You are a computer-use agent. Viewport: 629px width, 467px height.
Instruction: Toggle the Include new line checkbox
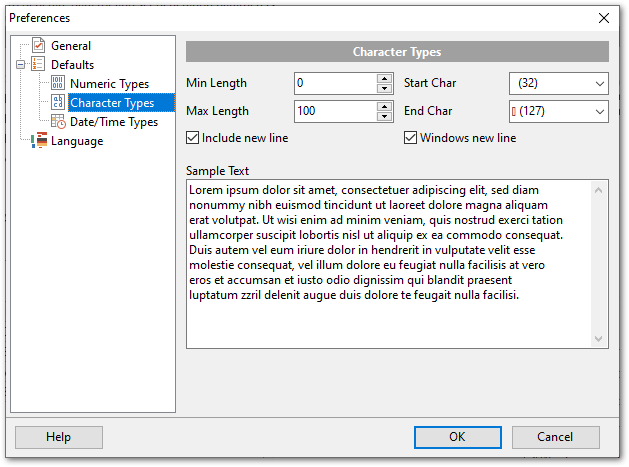tap(193, 138)
